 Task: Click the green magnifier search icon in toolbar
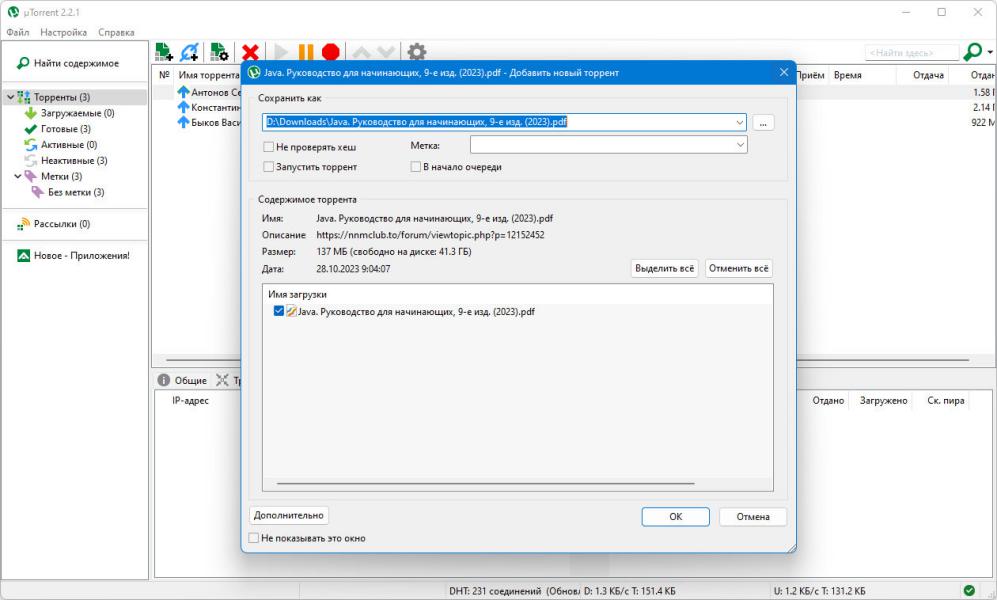coord(973,51)
